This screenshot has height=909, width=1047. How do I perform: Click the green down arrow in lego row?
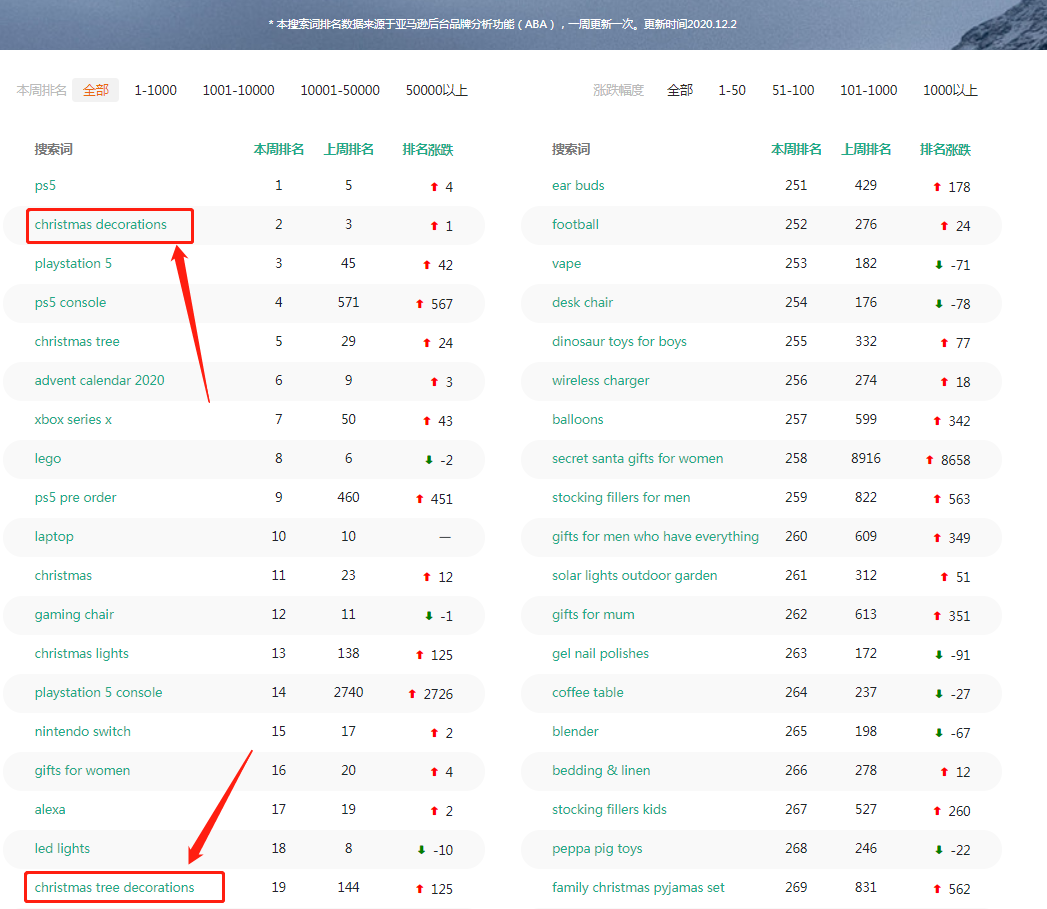[x=429, y=460]
